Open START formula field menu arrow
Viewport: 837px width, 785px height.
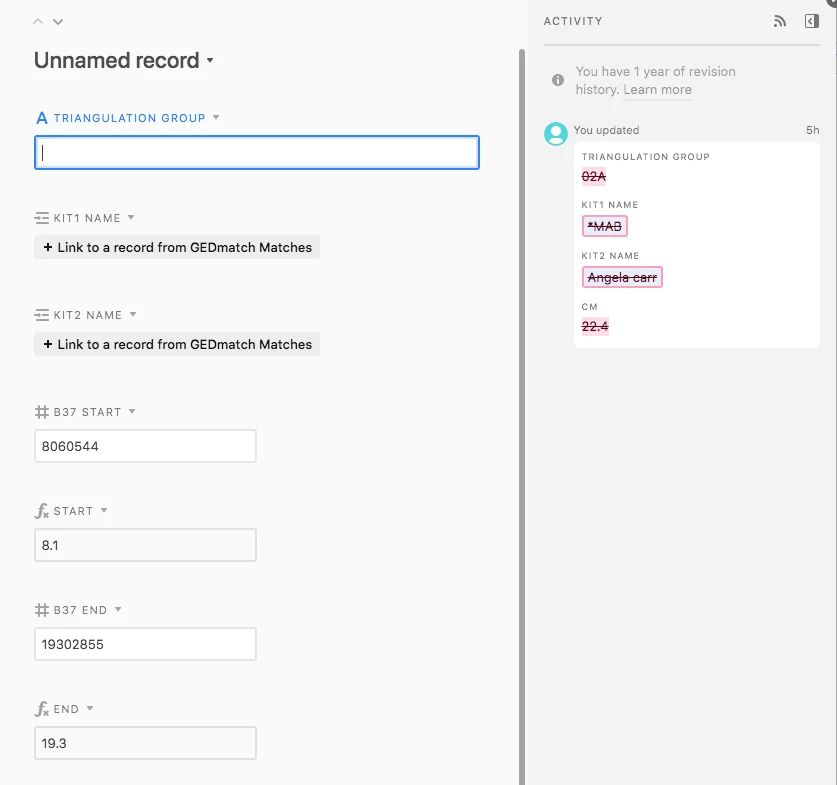click(x=104, y=510)
